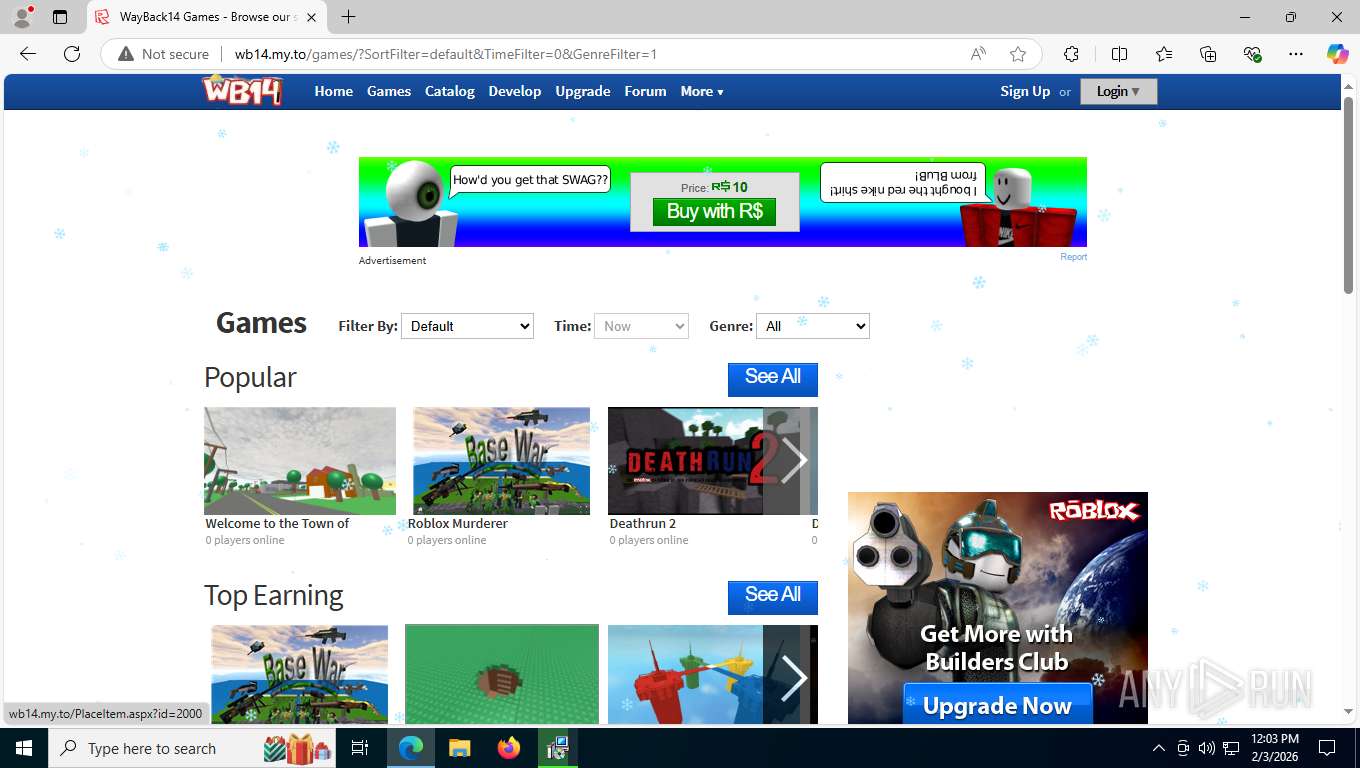This screenshot has width=1360, height=768.
Task: Open the Welcome to the Town thumbnail
Action: click(x=300, y=461)
